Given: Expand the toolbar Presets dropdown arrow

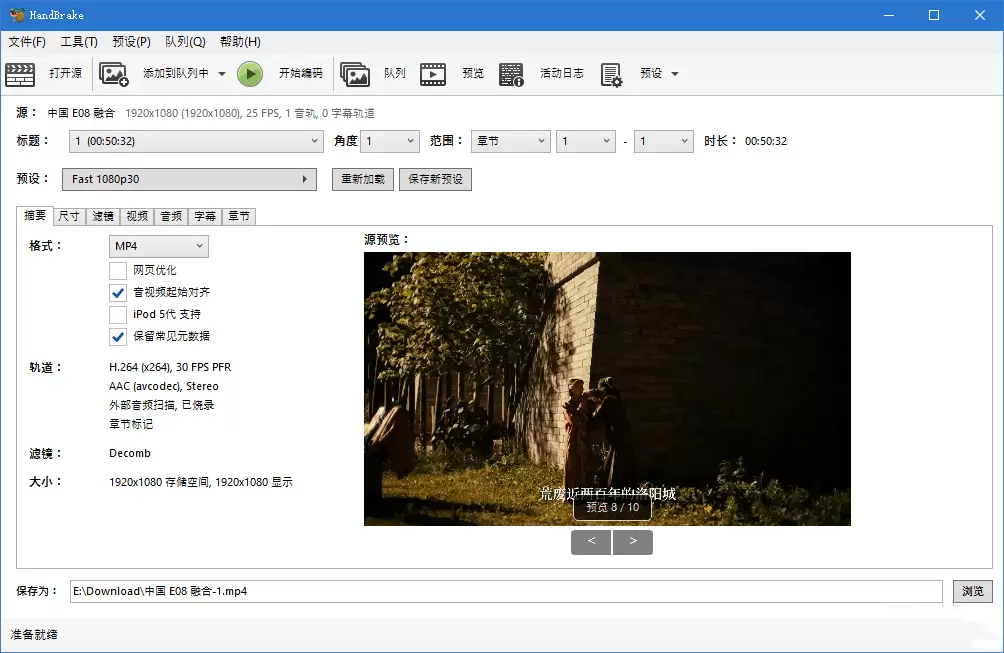Looking at the screenshot, I should click(x=675, y=74).
